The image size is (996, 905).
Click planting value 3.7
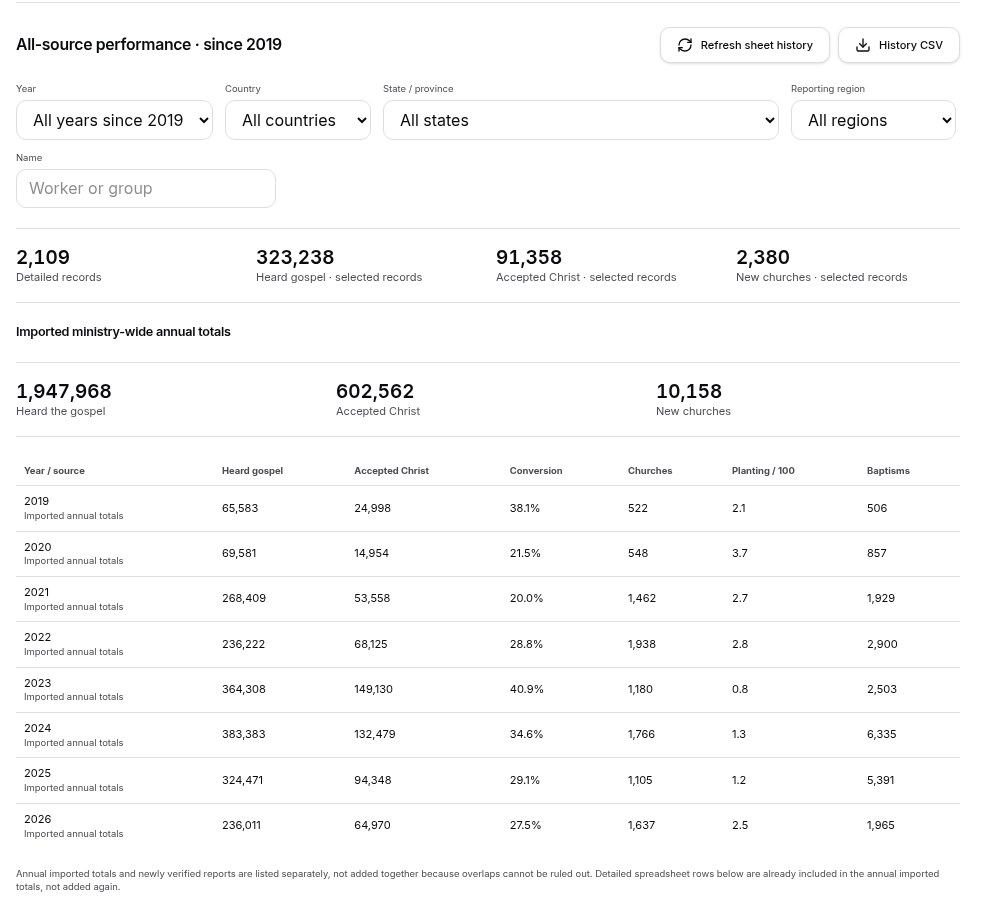(739, 553)
